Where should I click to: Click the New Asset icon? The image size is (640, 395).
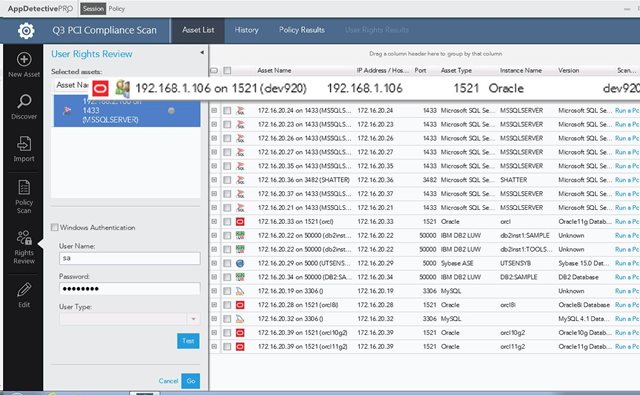click(x=24, y=60)
